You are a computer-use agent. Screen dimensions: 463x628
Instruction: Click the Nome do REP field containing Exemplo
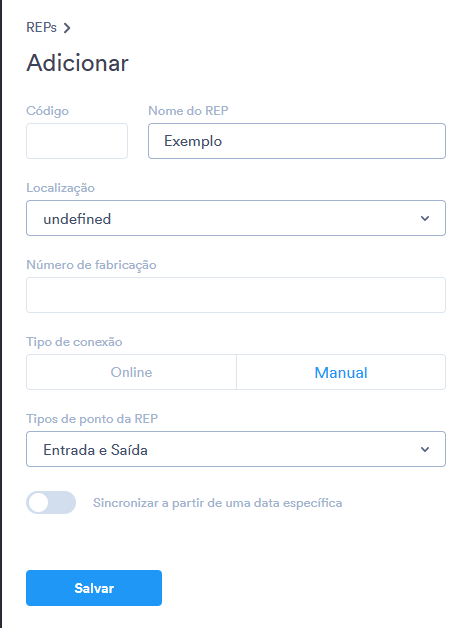(x=297, y=141)
